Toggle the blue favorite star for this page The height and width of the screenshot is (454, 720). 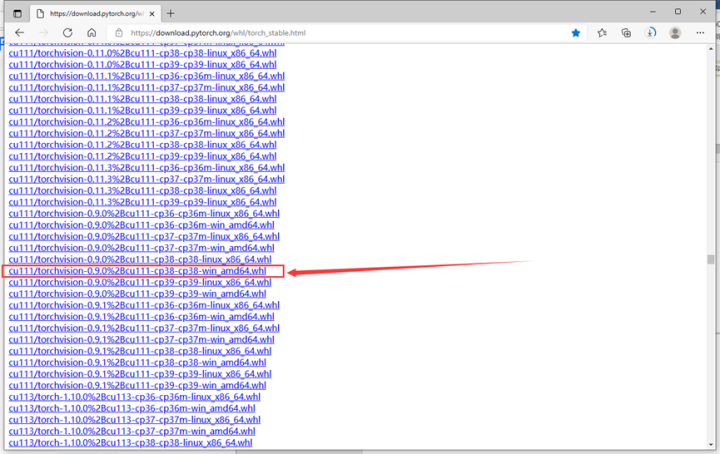[x=576, y=33]
